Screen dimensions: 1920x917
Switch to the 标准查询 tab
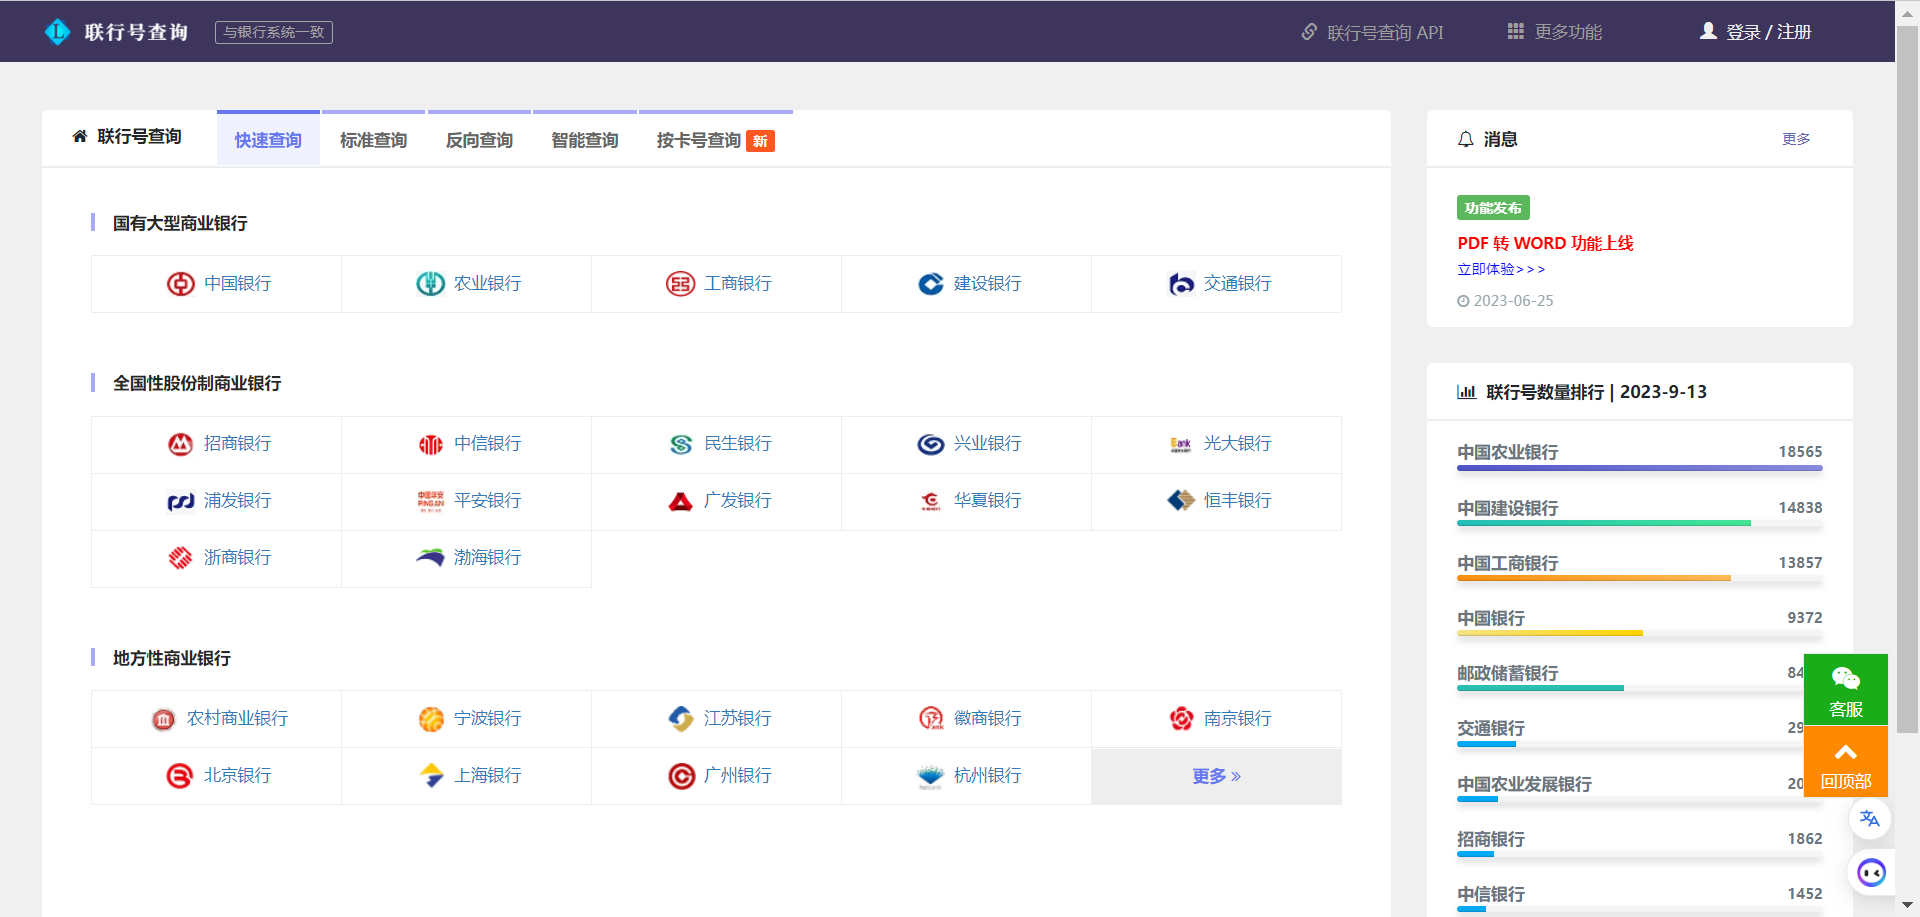coord(373,140)
